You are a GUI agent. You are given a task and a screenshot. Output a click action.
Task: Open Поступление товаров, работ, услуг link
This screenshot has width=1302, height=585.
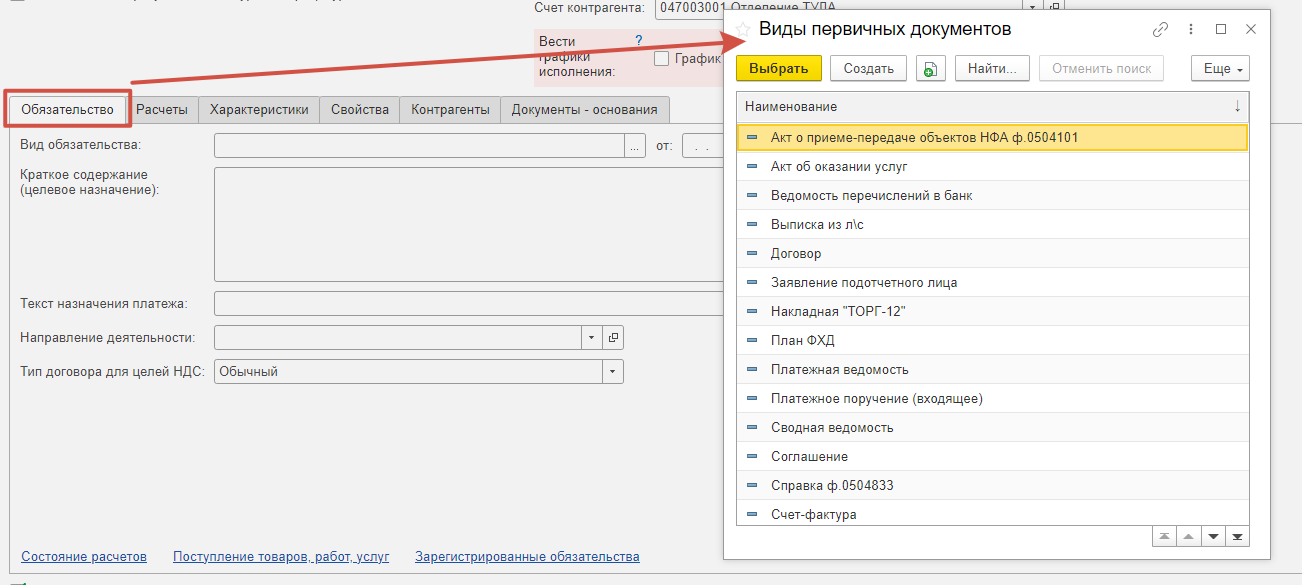coord(281,557)
